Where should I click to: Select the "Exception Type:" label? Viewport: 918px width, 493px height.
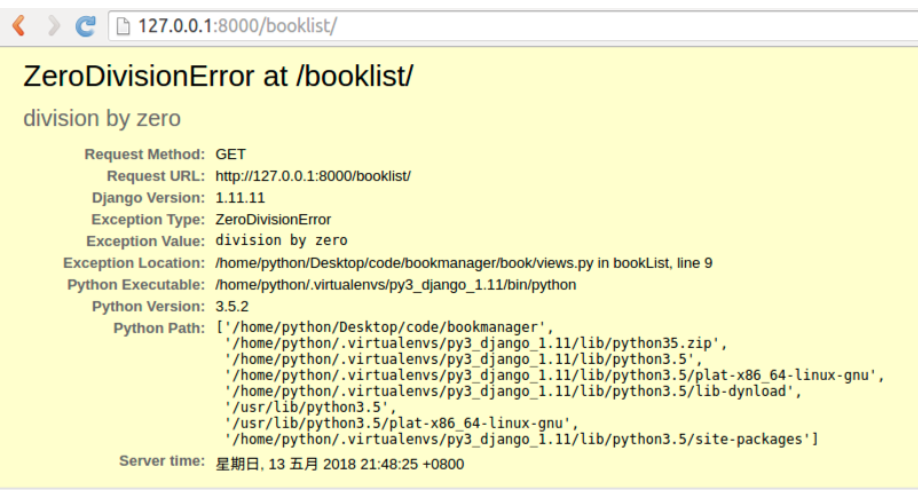[148, 219]
